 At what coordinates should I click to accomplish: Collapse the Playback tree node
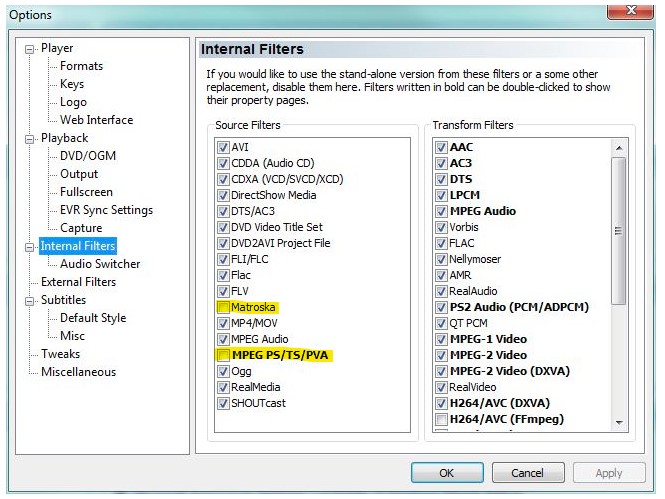(x=29, y=139)
